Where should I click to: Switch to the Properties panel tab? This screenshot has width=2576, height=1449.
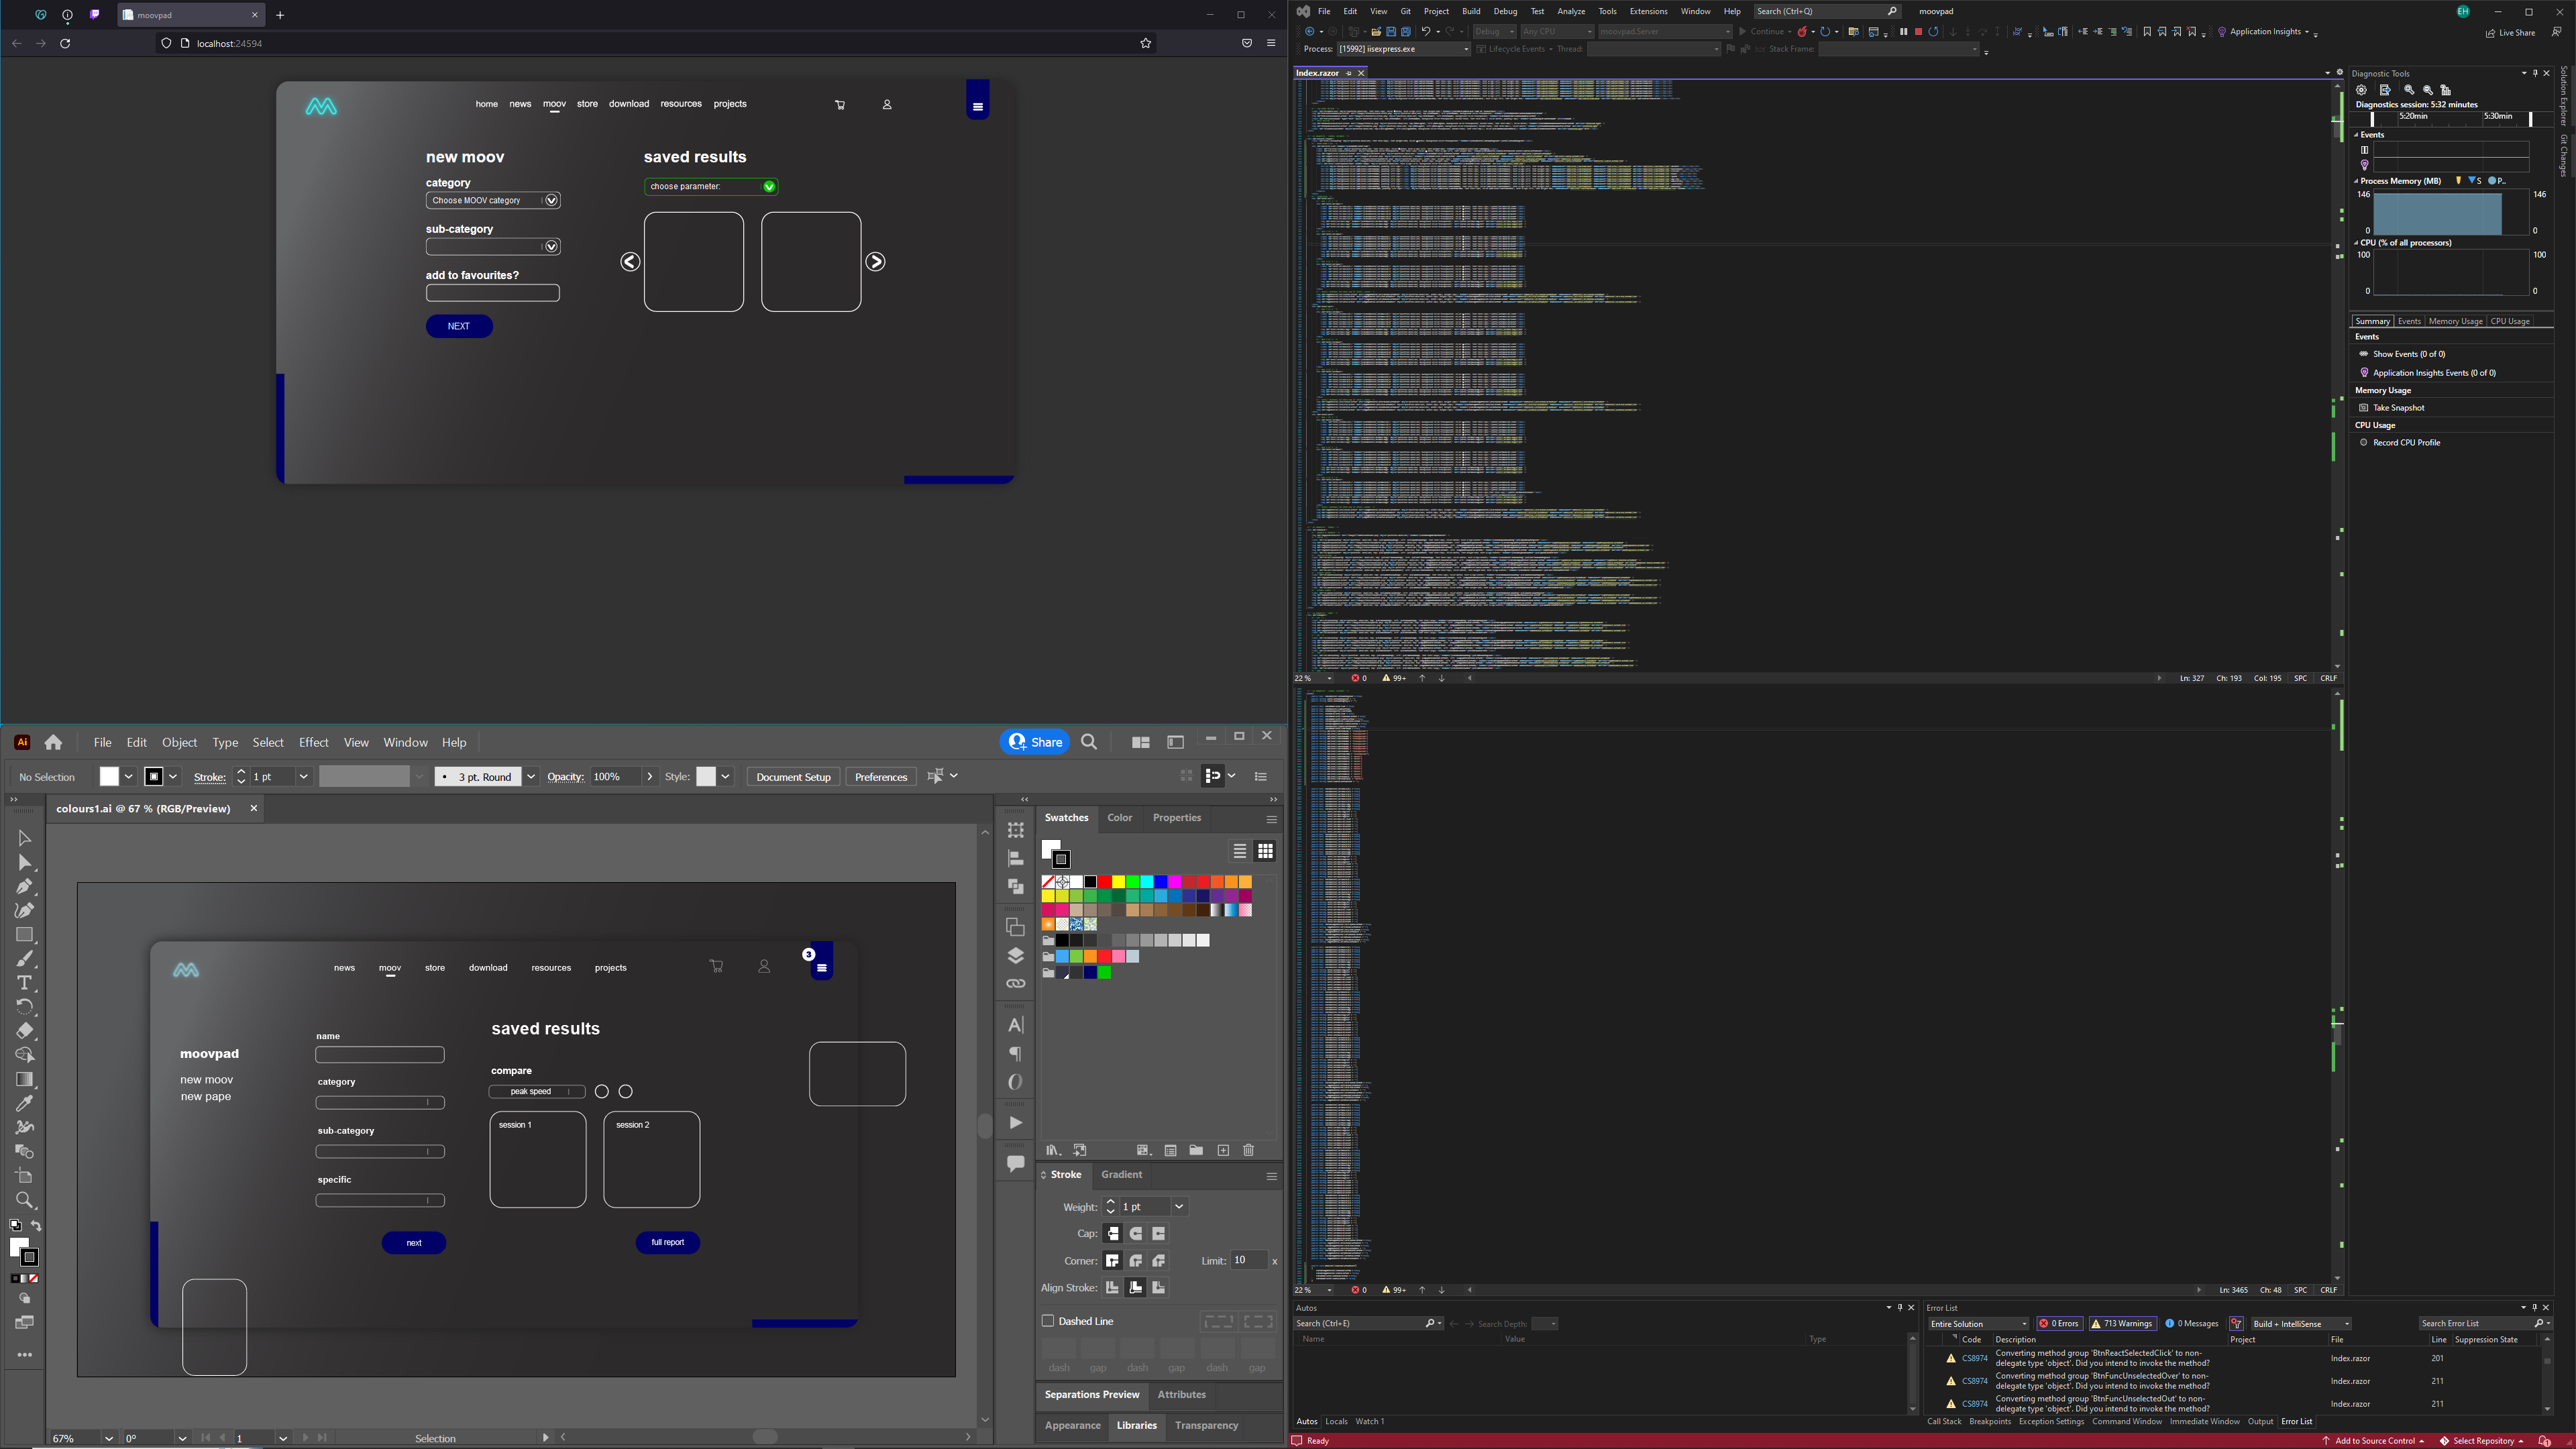pyautogui.click(x=1177, y=818)
